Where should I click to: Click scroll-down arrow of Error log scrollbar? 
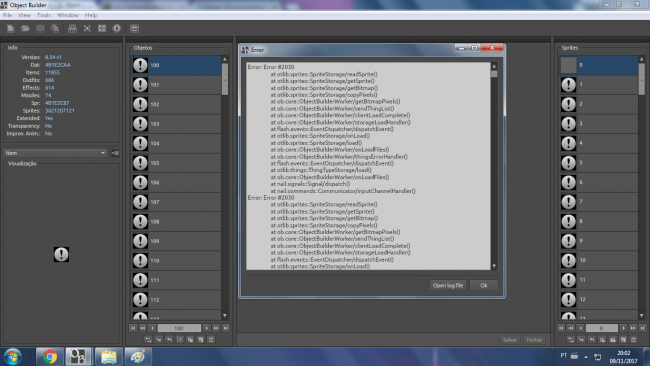tap(494, 266)
